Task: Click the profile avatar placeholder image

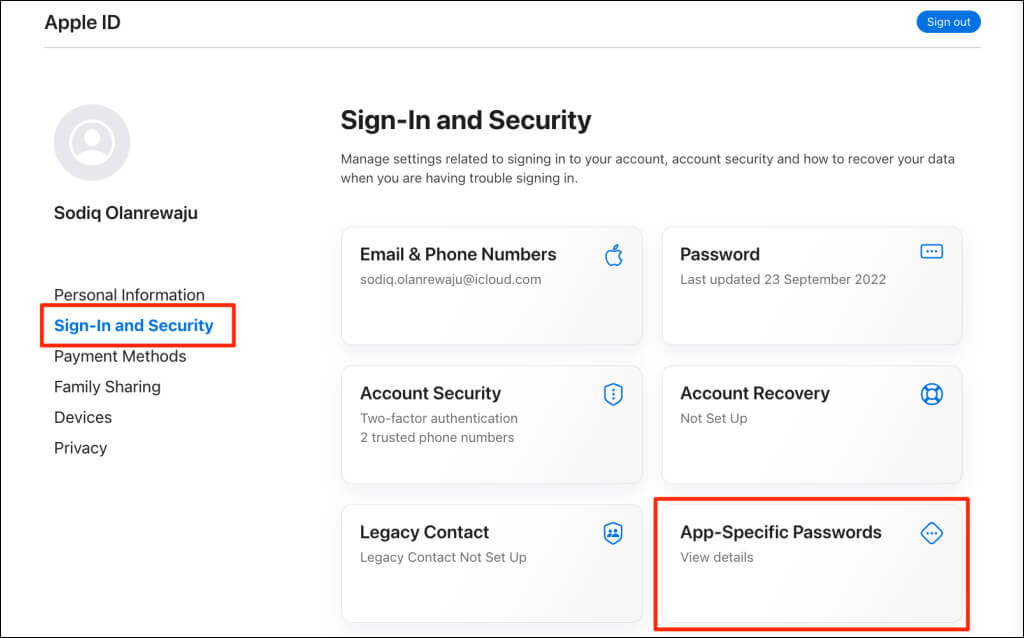Action: pyautogui.click(x=92, y=142)
